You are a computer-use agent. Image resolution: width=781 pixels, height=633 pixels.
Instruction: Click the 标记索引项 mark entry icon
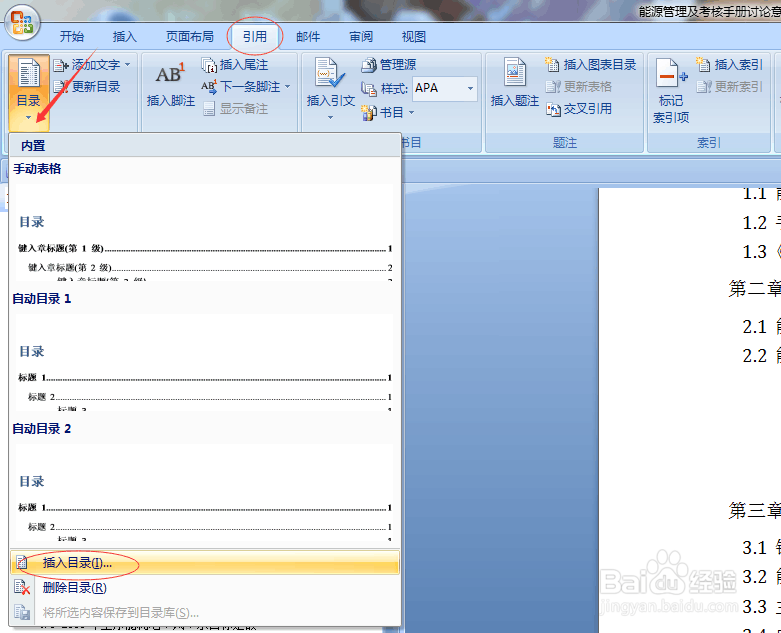click(x=671, y=75)
